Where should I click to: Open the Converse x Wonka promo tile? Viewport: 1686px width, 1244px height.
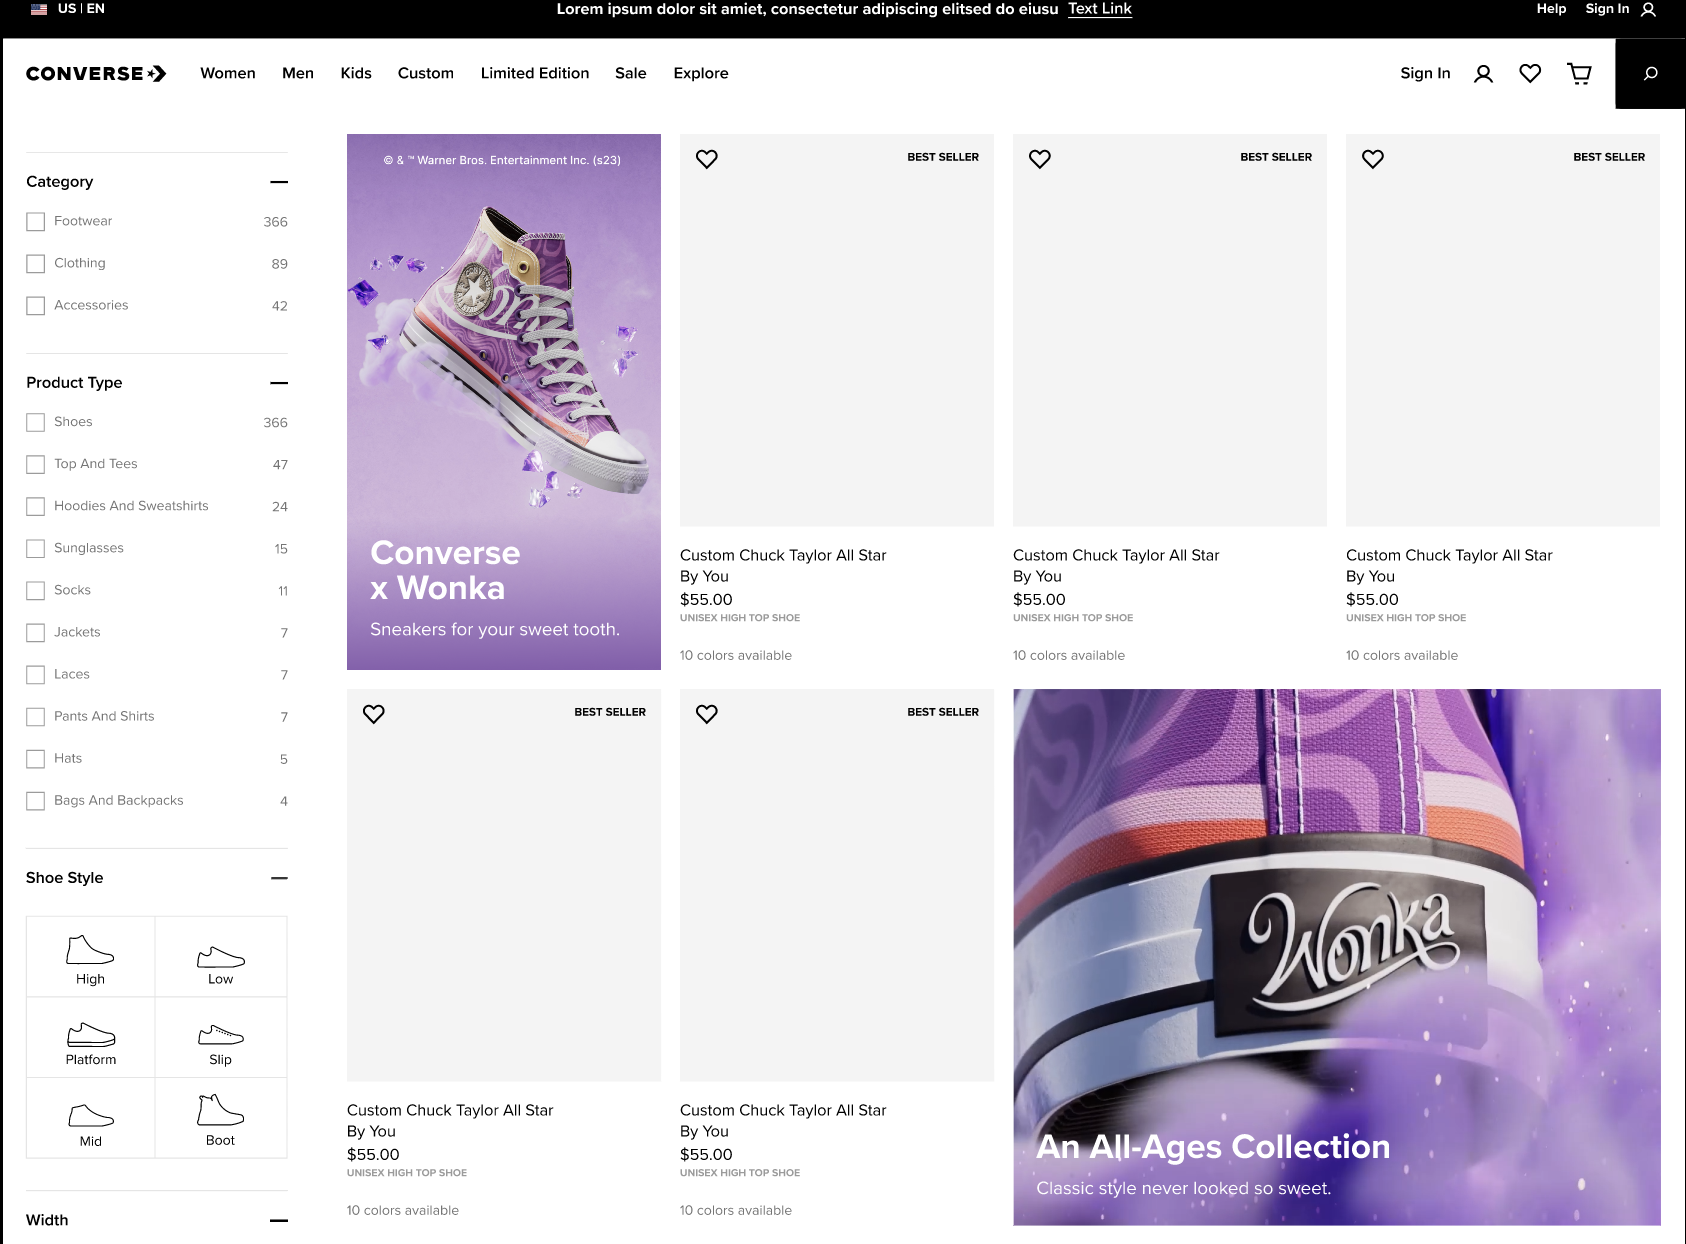point(503,401)
